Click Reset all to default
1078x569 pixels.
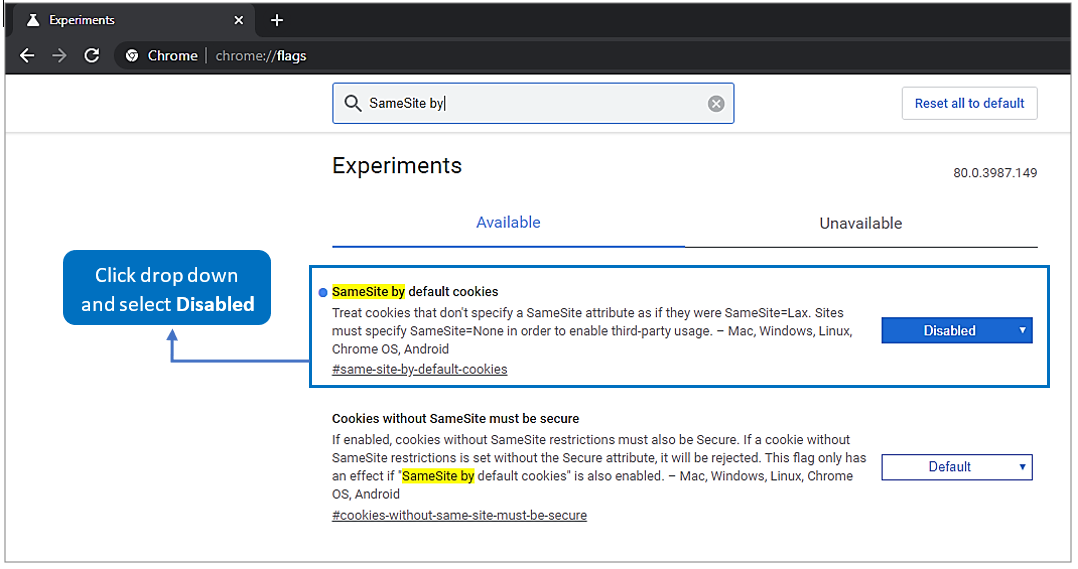coord(969,103)
